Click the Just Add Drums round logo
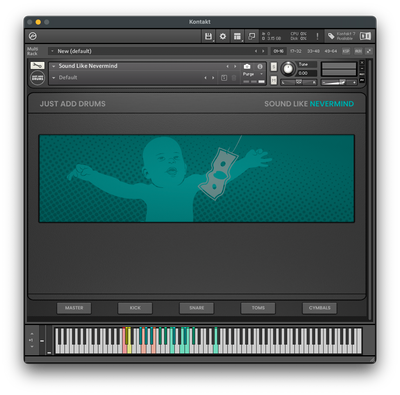This screenshot has height=395, width=400. click(x=37, y=79)
